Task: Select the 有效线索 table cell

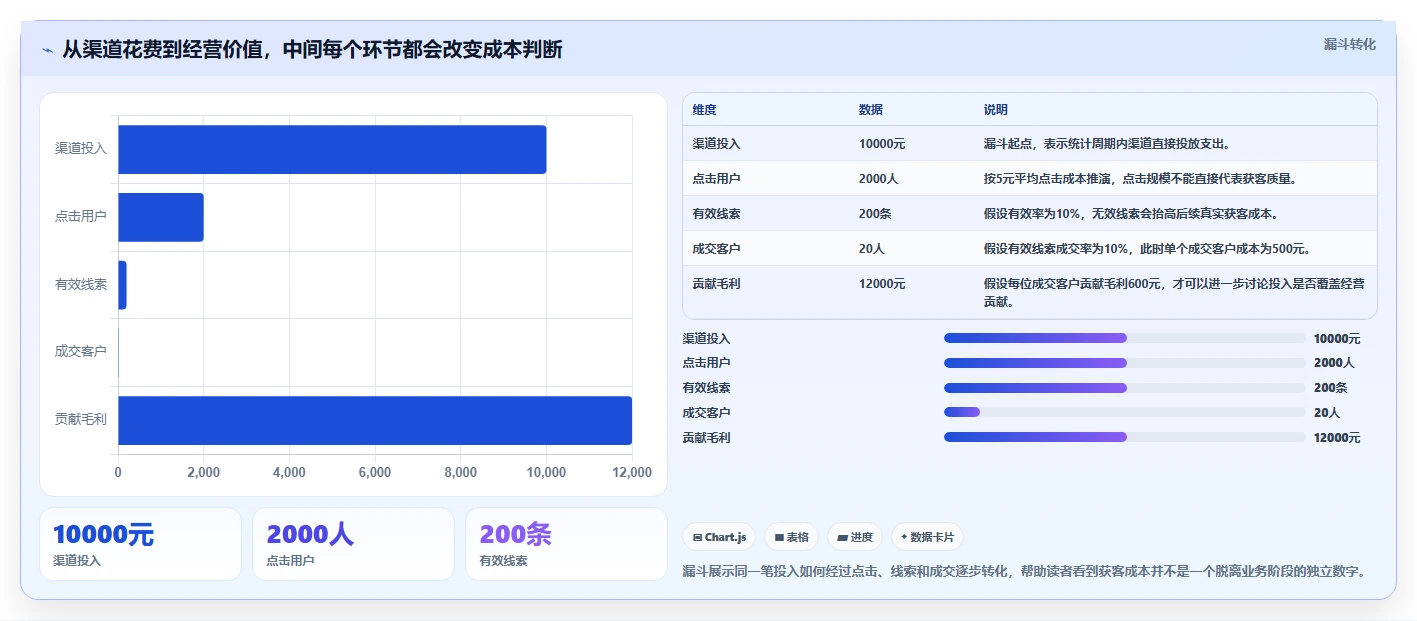Action: click(x=716, y=214)
